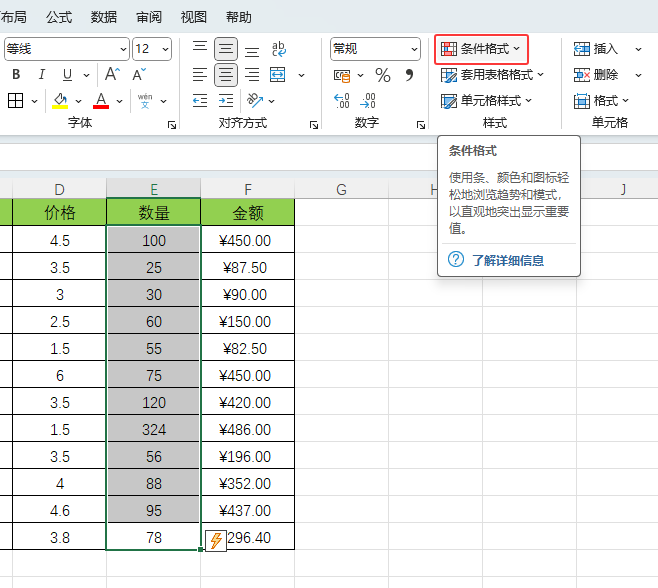Switch to 视图 tab
658x588 pixels.
193,17
